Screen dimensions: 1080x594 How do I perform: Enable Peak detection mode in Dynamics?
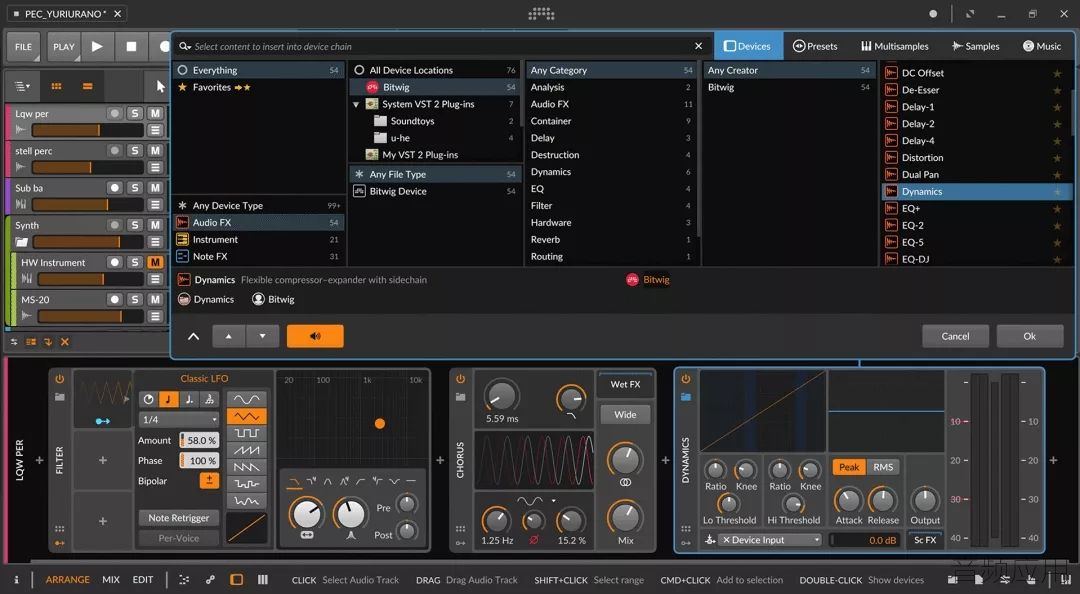point(849,467)
